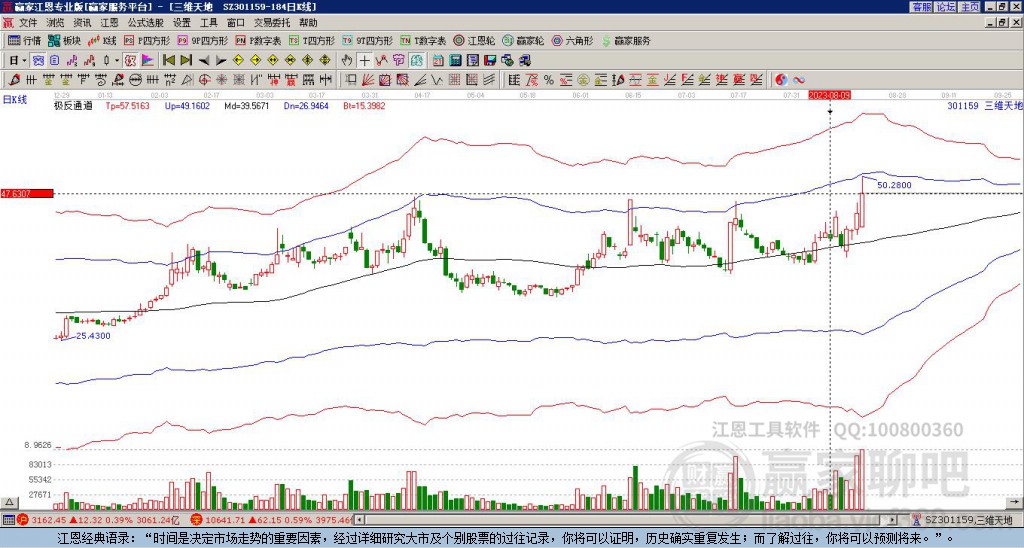Click the 日K线 label

(x=15, y=99)
